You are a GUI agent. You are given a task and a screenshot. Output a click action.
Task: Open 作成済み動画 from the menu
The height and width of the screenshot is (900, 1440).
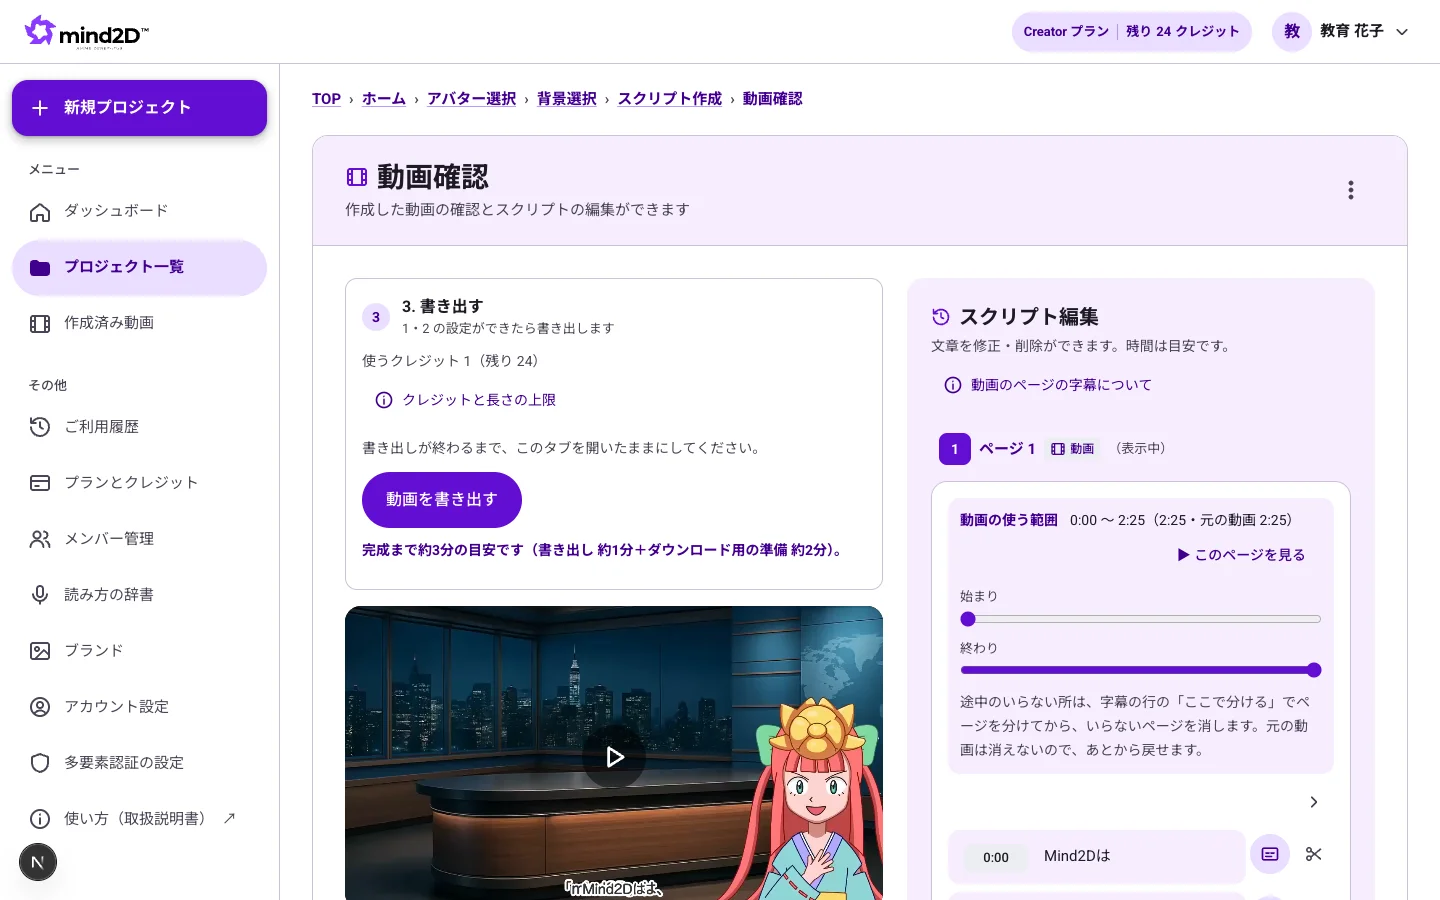[x=139, y=323]
